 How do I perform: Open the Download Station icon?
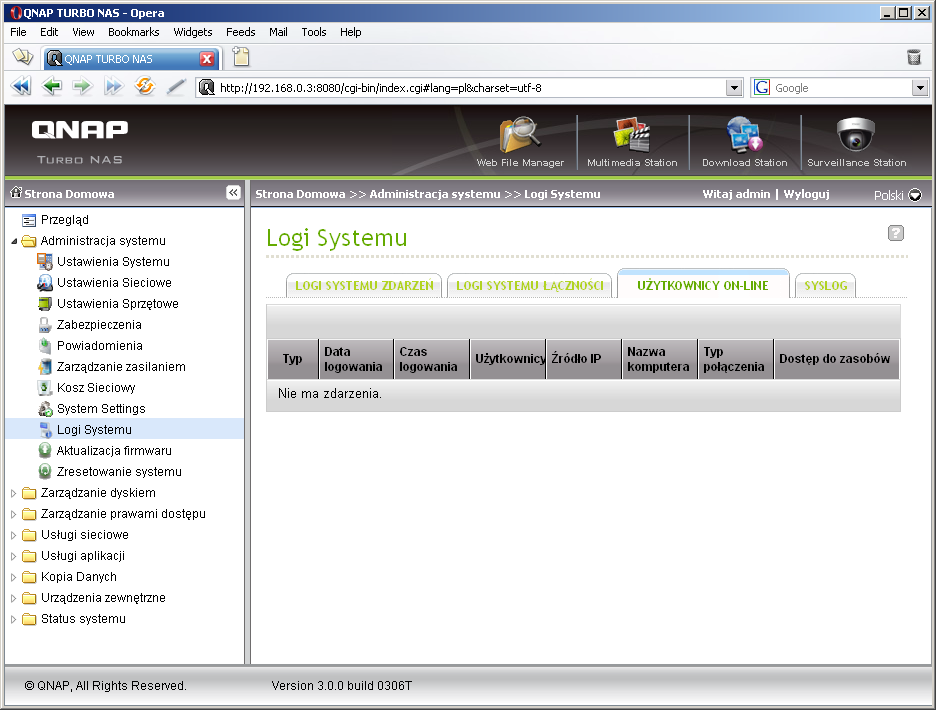pyautogui.click(x=744, y=135)
